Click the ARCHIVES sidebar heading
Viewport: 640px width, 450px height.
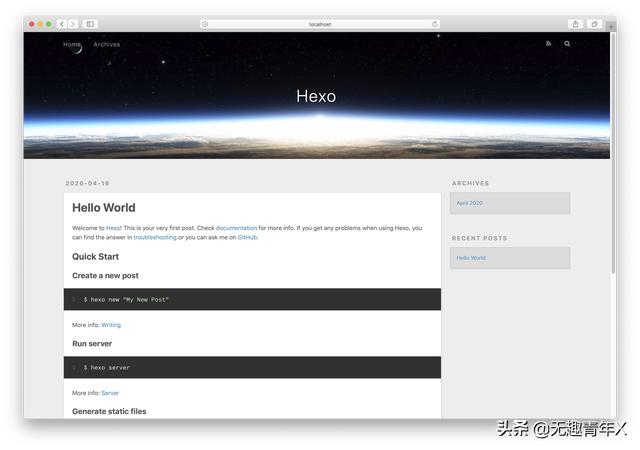[x=470, y=183]
